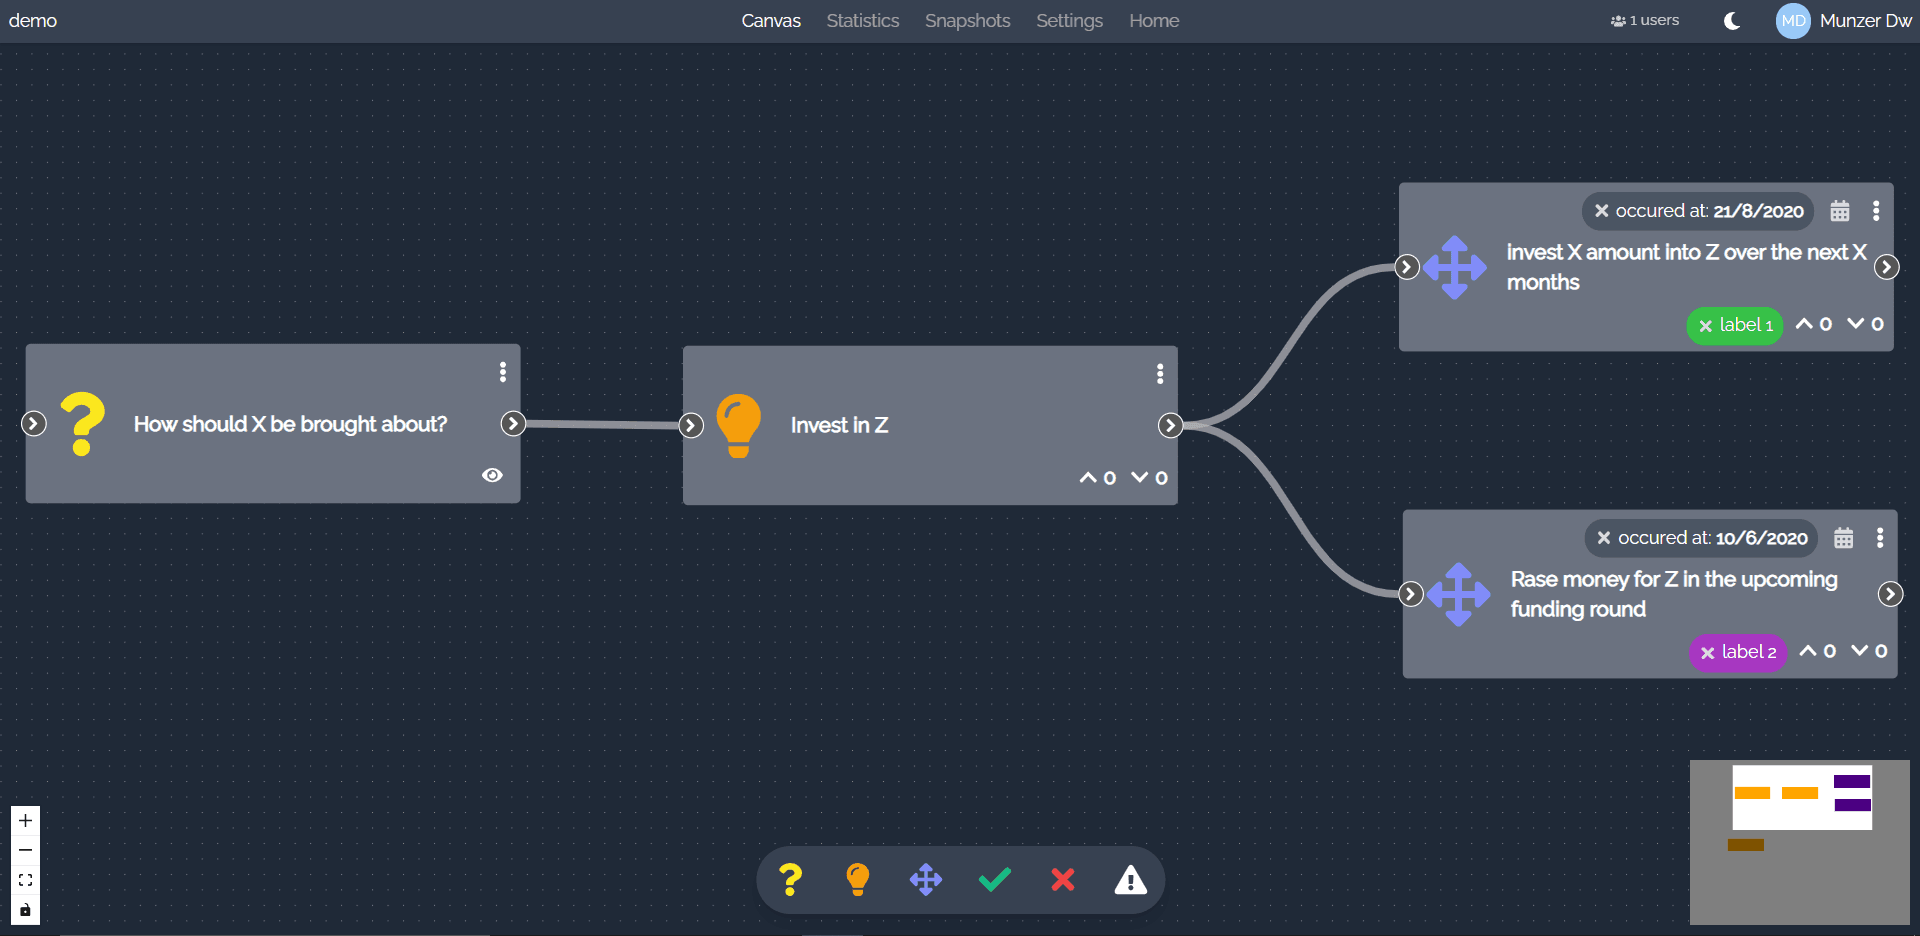Expand right connector of Invest in Z node
The height and width of the screenshot is (936, 1920).
[1170, 426]
